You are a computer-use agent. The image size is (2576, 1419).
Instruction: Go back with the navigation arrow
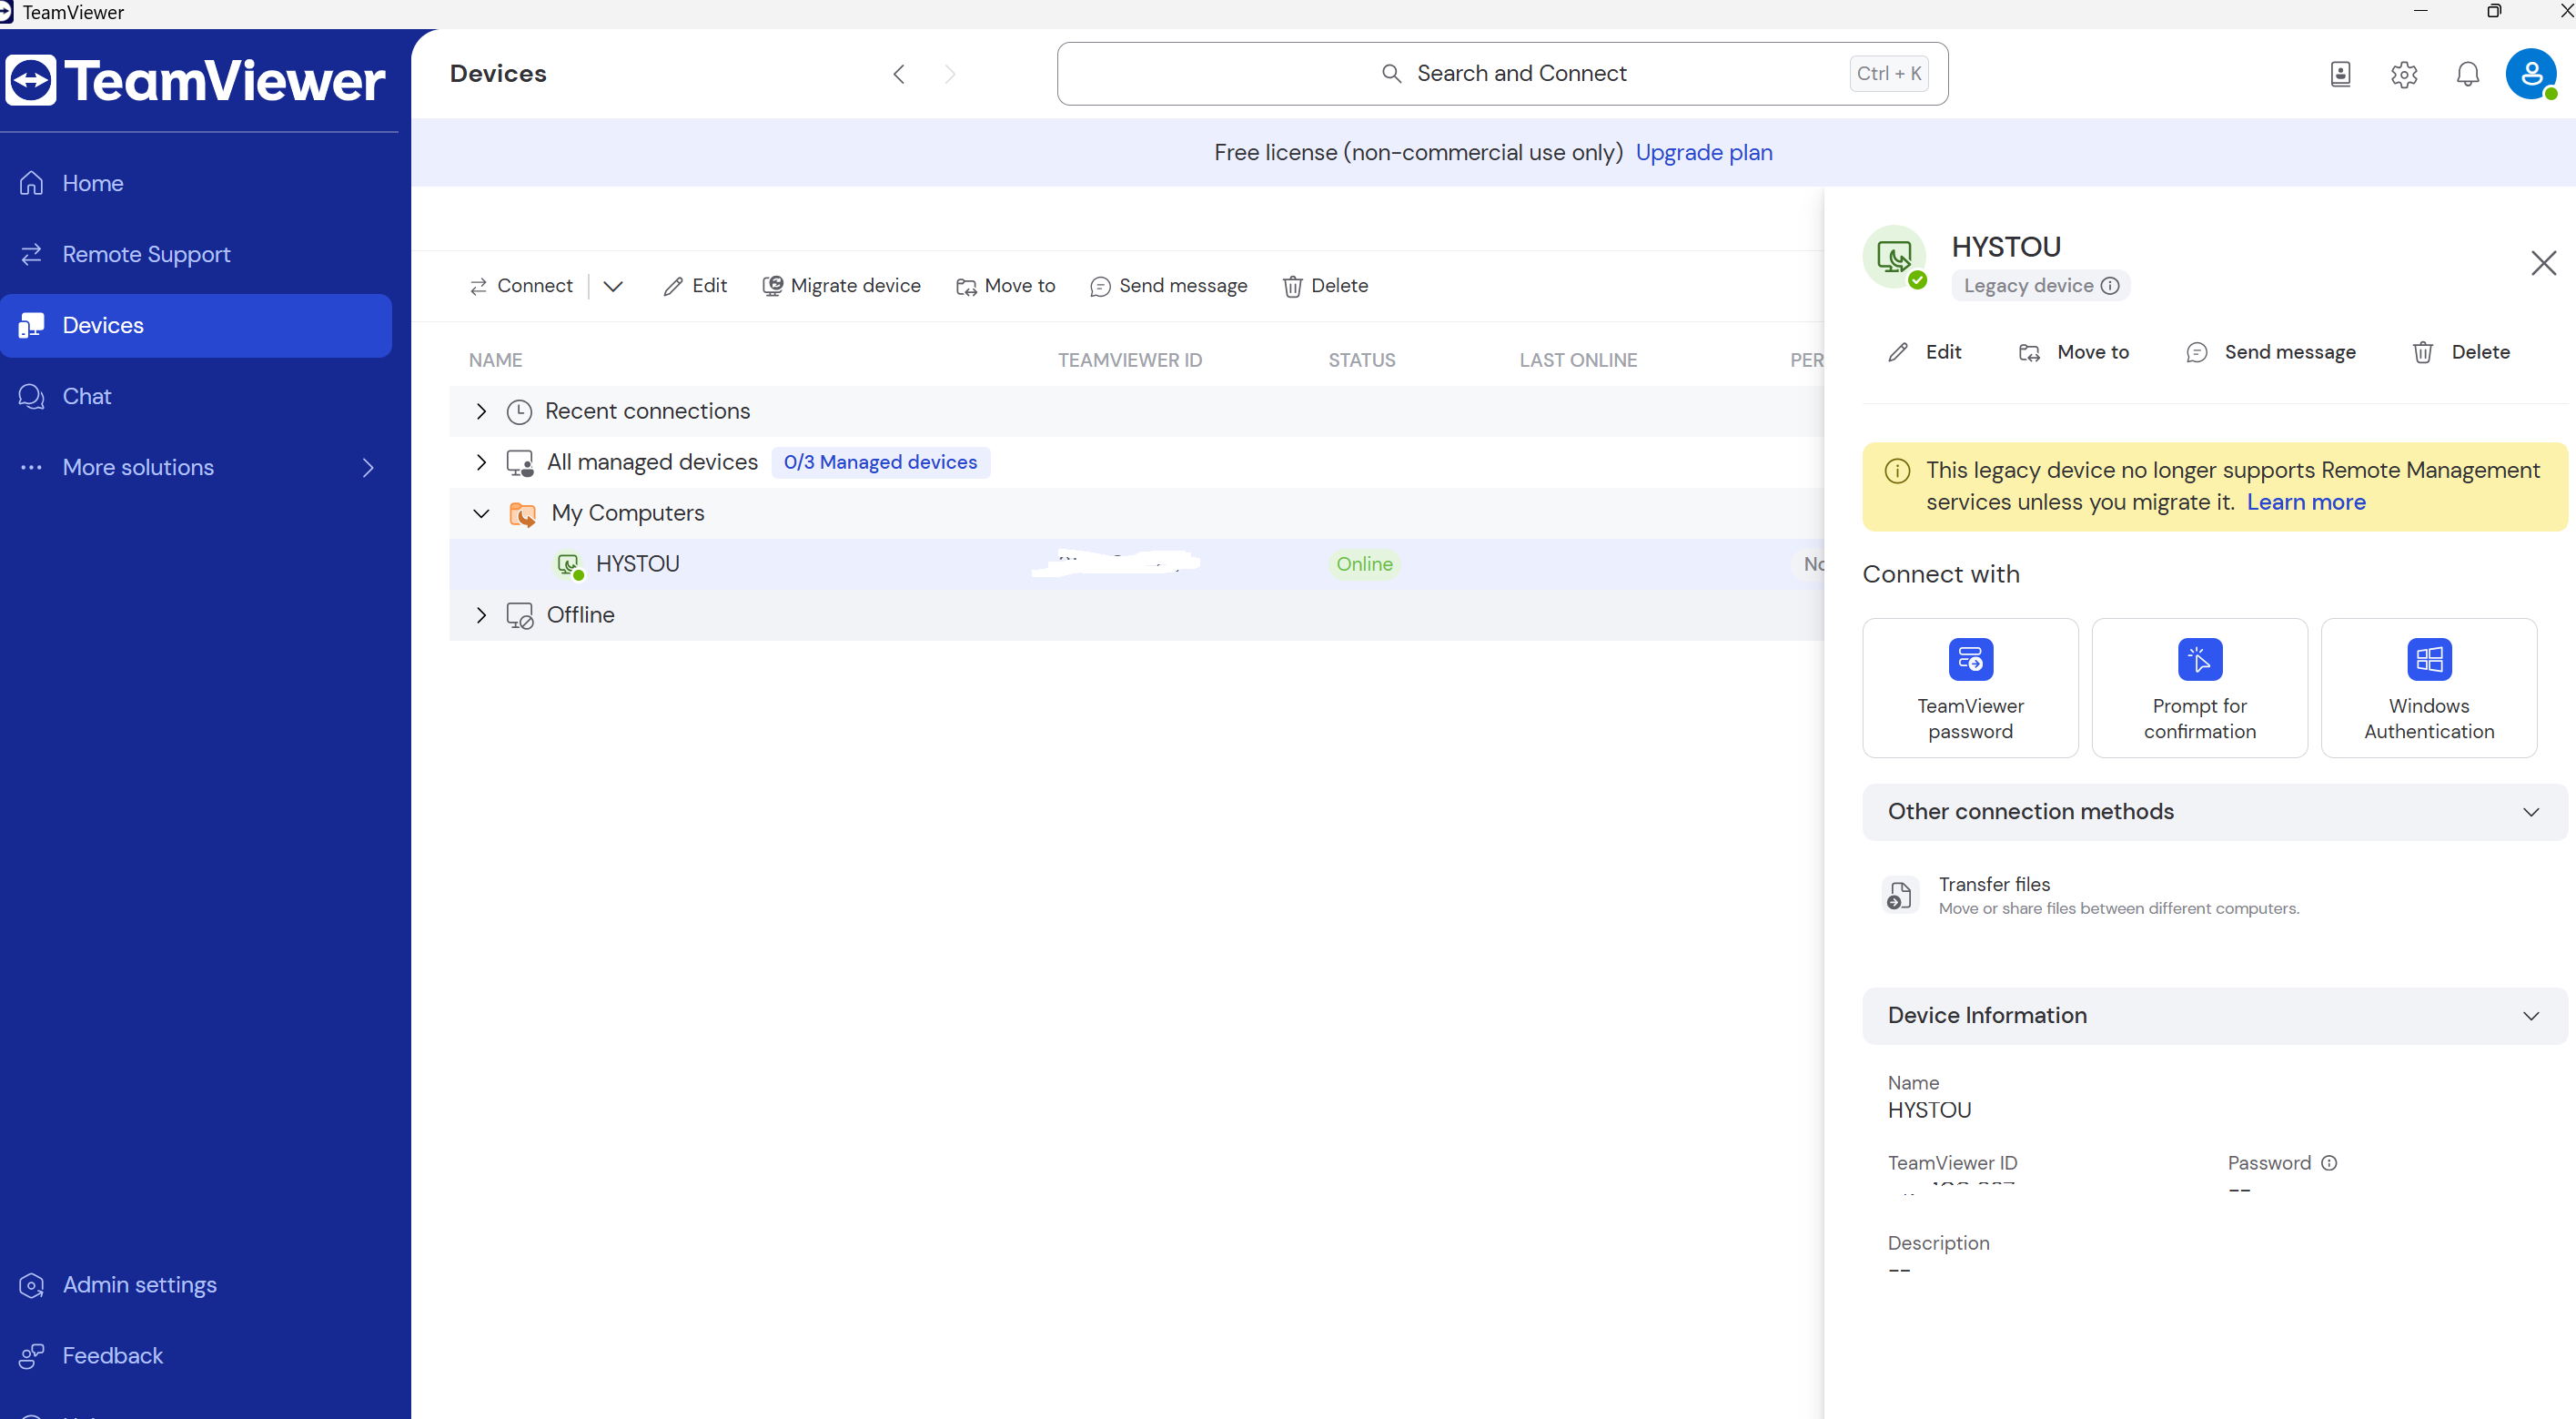(899, 74)
